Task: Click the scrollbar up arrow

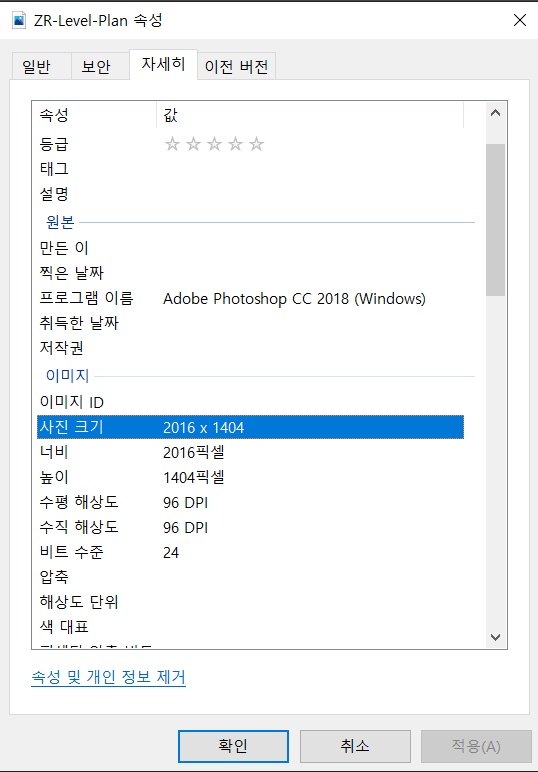Action: [496, 113]
